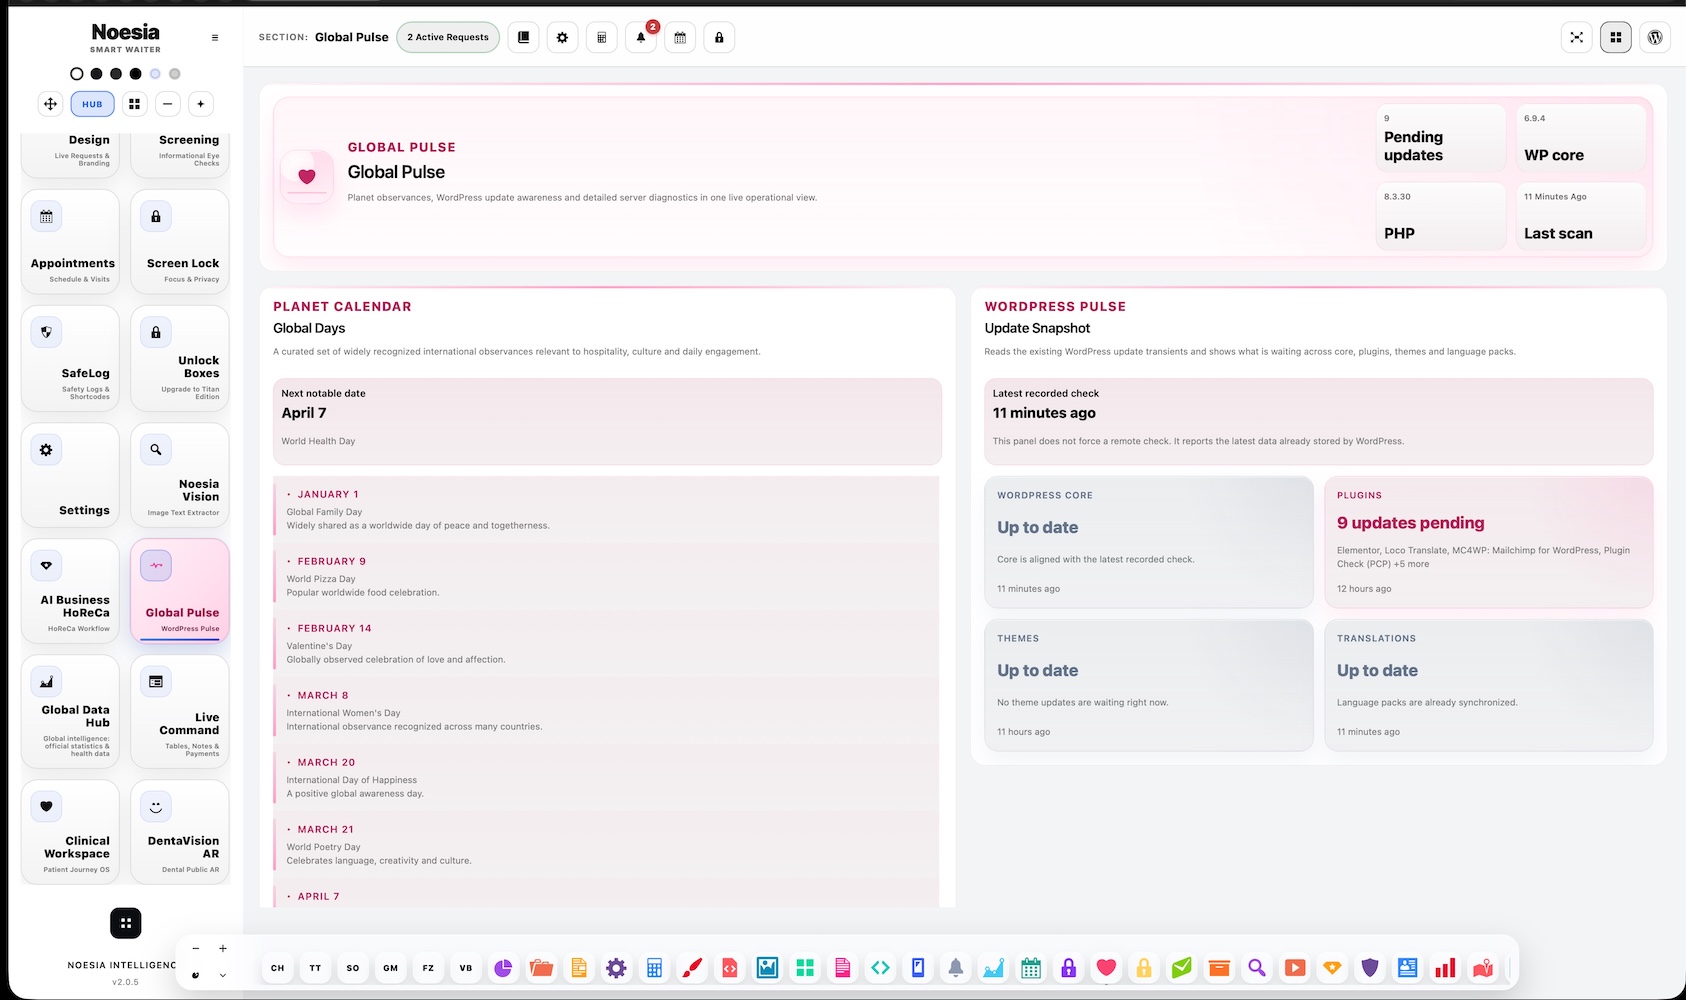1686x1000 pixels.
Task: Toggle the focus mode button left of grid view
Action: tap(1577, 37)
